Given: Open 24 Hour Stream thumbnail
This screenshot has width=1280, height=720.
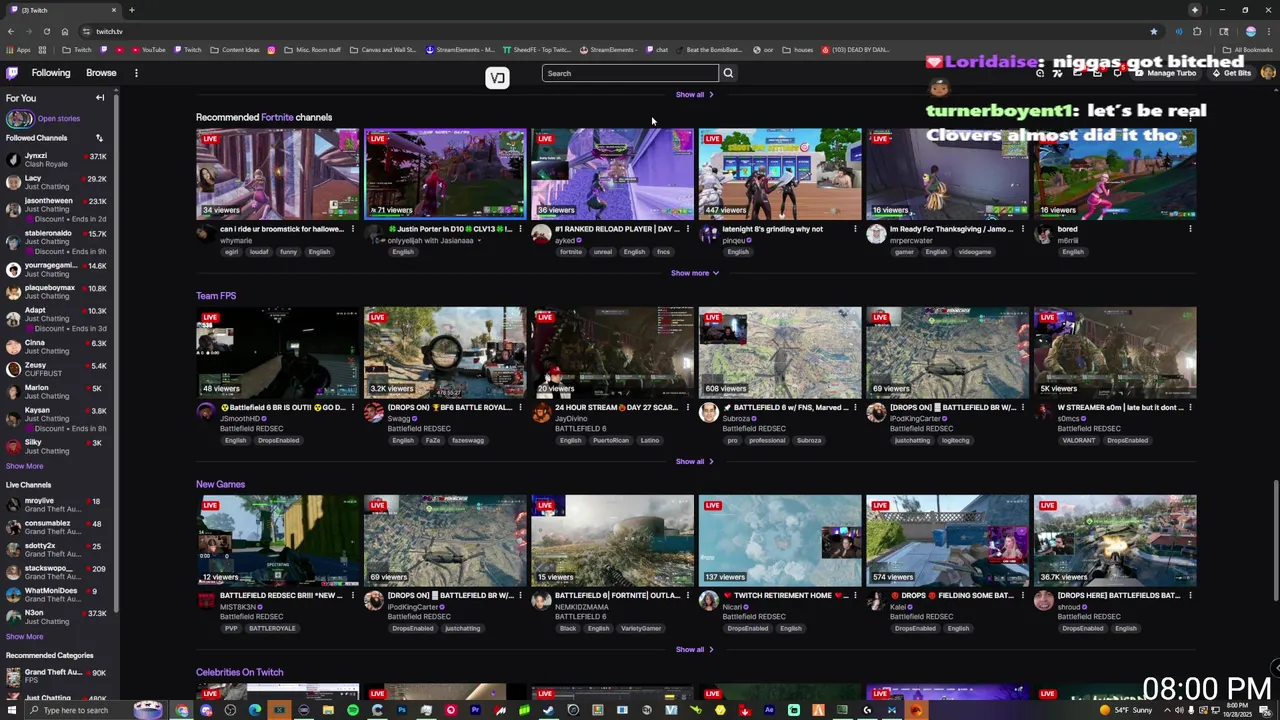Looking at the screenshot, I should coord(612,352).
